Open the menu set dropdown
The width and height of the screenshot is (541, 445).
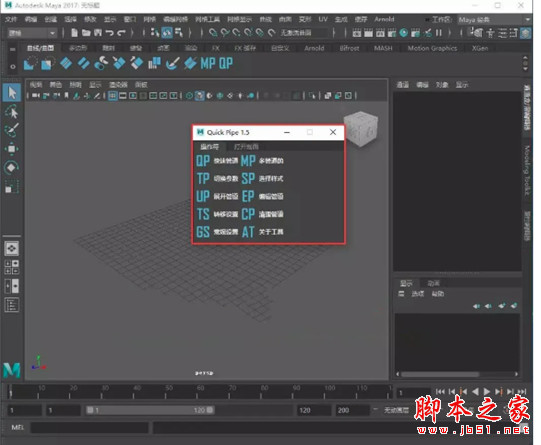pyautogui.click(x=32, y=33)
